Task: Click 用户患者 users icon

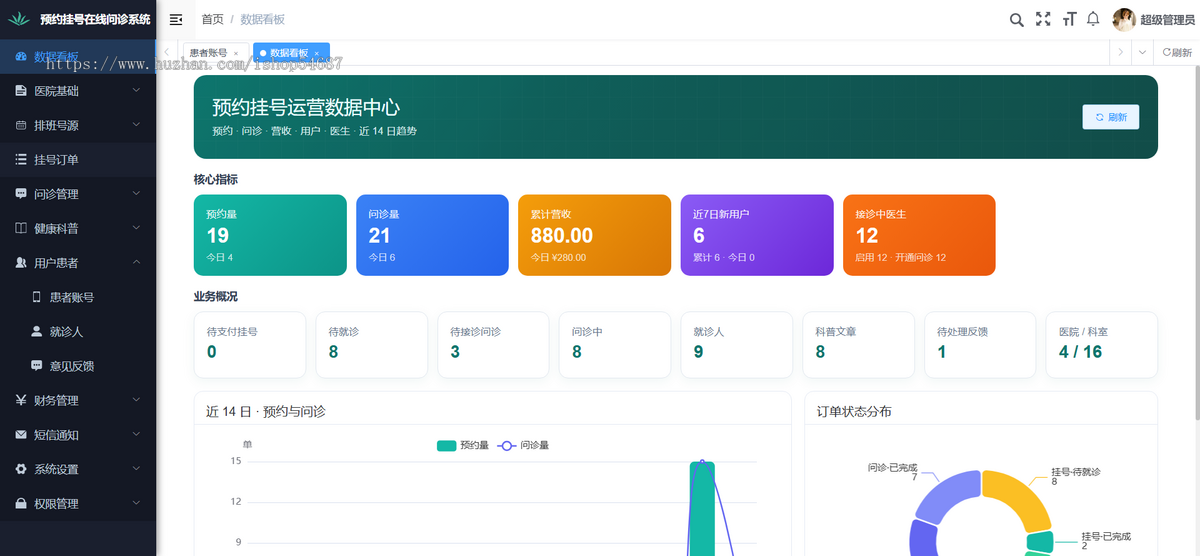Action: [x=22, y=263]
